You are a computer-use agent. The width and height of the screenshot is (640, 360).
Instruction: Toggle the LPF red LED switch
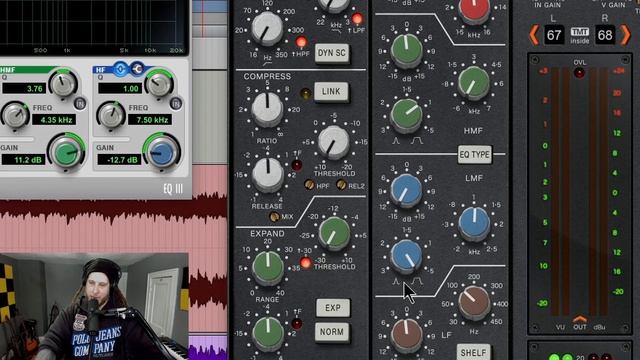[x=357, y=18]
